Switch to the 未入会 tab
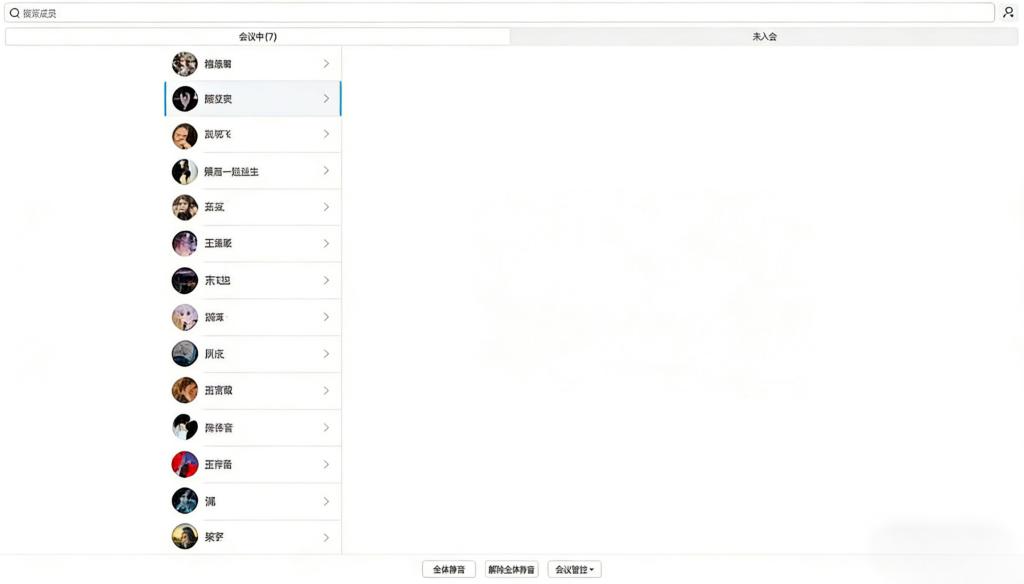This screenshot has height=584, width=1024. 764,37
